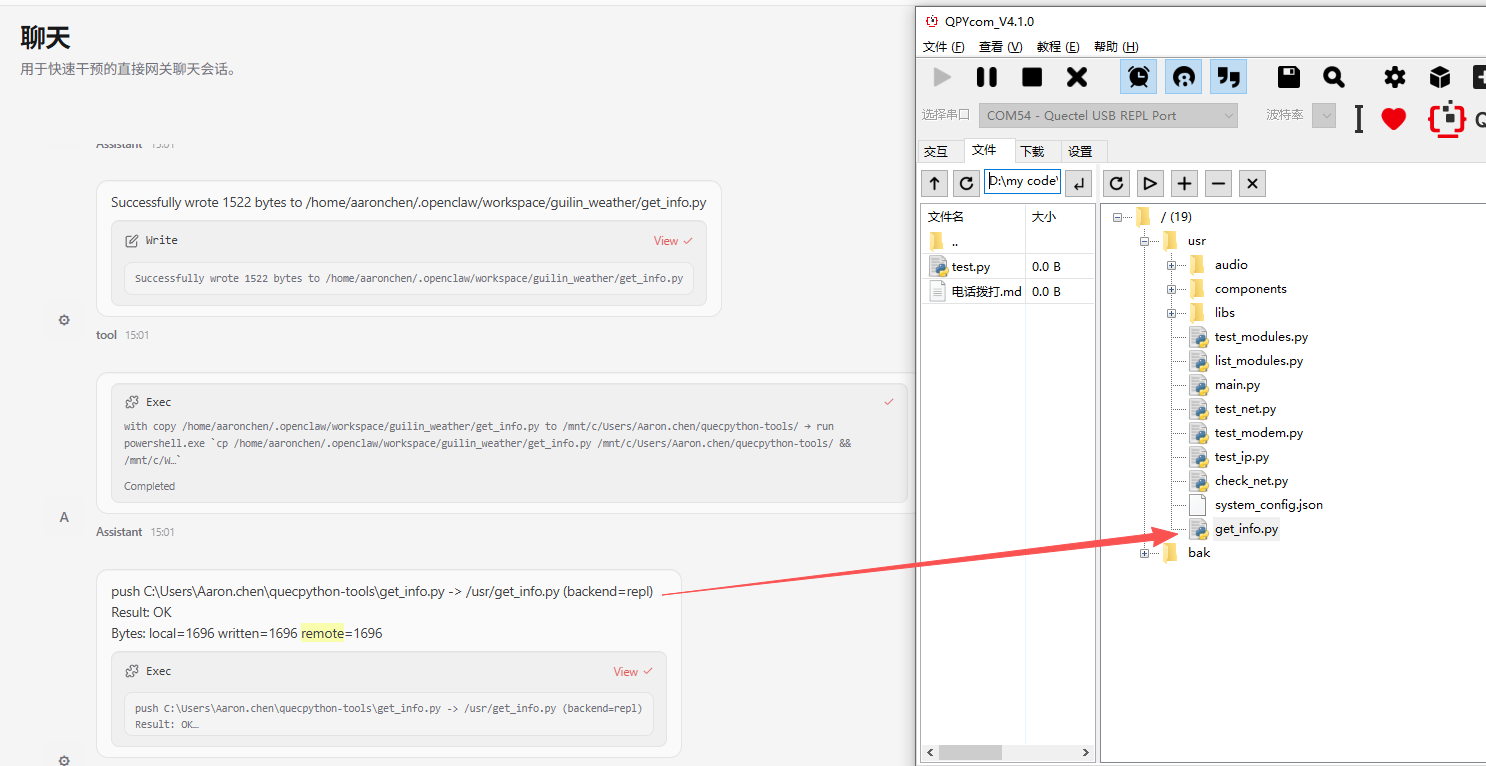Click the red heart icon
Image resolution: width=1486 pixels, height=766 pixels.
[x=1393, y=118]
